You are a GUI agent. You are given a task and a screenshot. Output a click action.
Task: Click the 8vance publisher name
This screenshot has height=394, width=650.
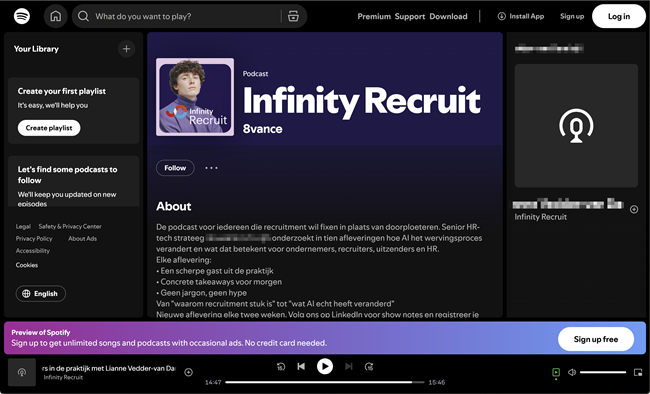coord(262,129)
